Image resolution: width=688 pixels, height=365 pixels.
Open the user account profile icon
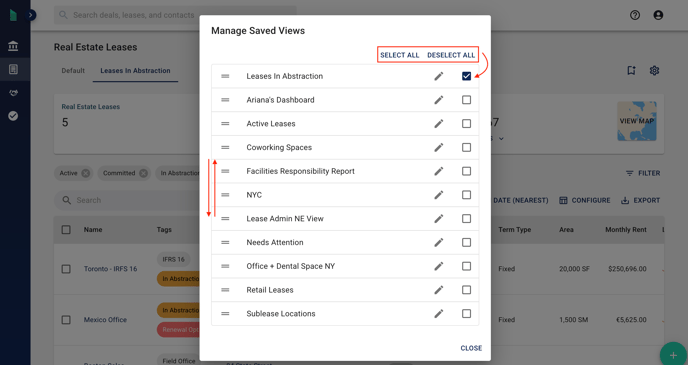(658, 15)
